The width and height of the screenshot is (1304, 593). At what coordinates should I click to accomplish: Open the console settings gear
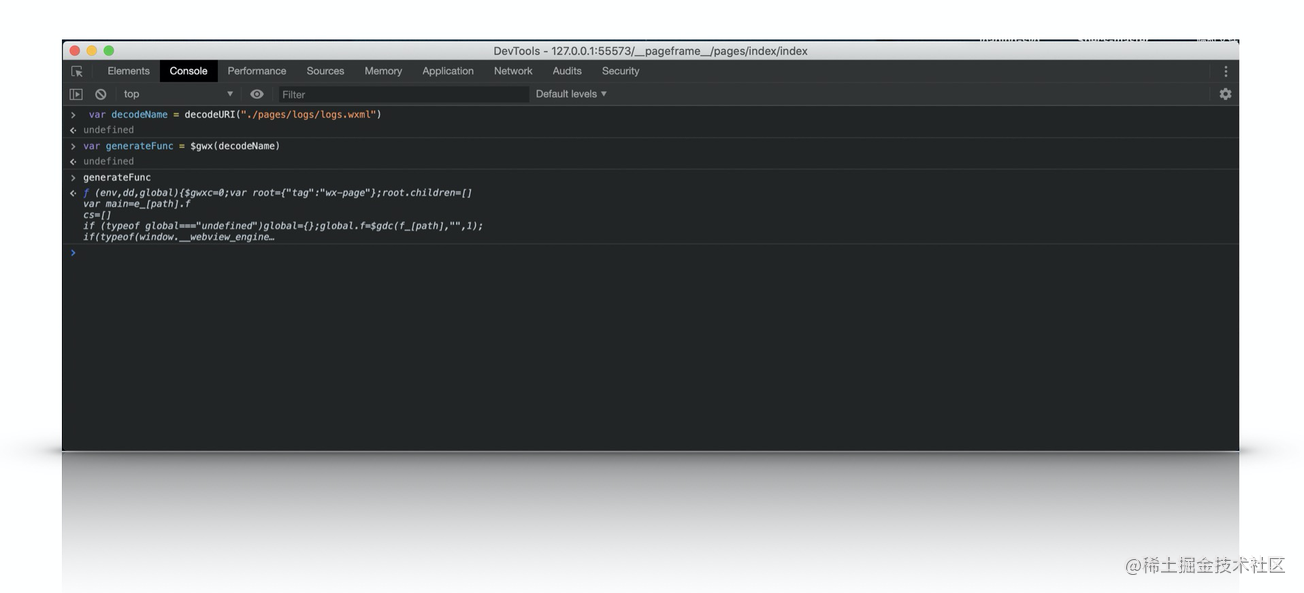(x=1225, y=94)
